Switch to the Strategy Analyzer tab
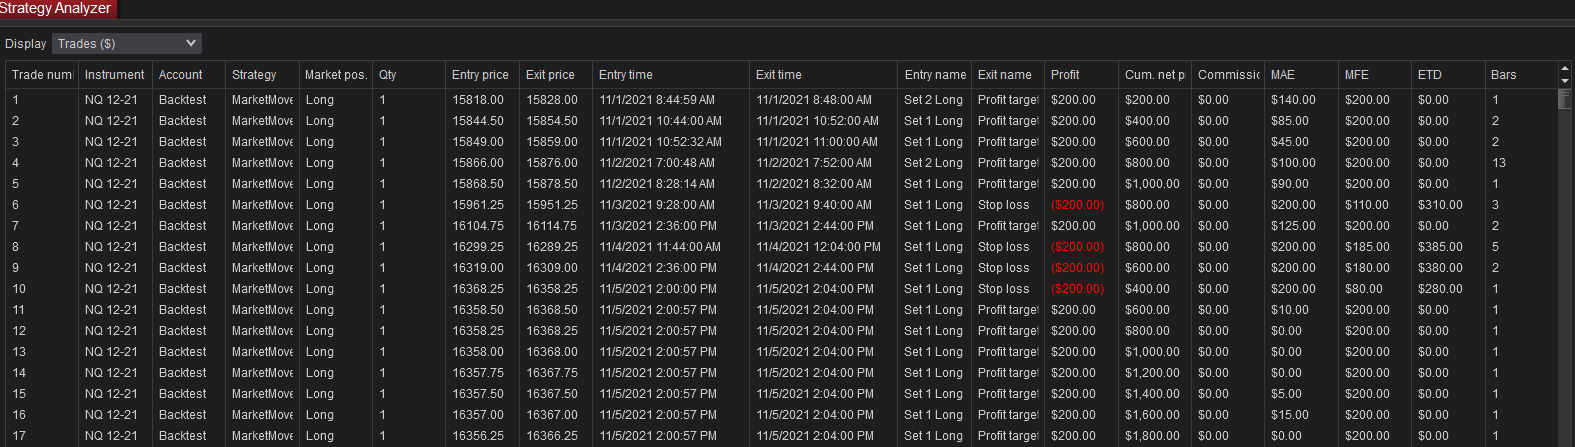Viewport: 1575px width, 447px height. point(57,8)
